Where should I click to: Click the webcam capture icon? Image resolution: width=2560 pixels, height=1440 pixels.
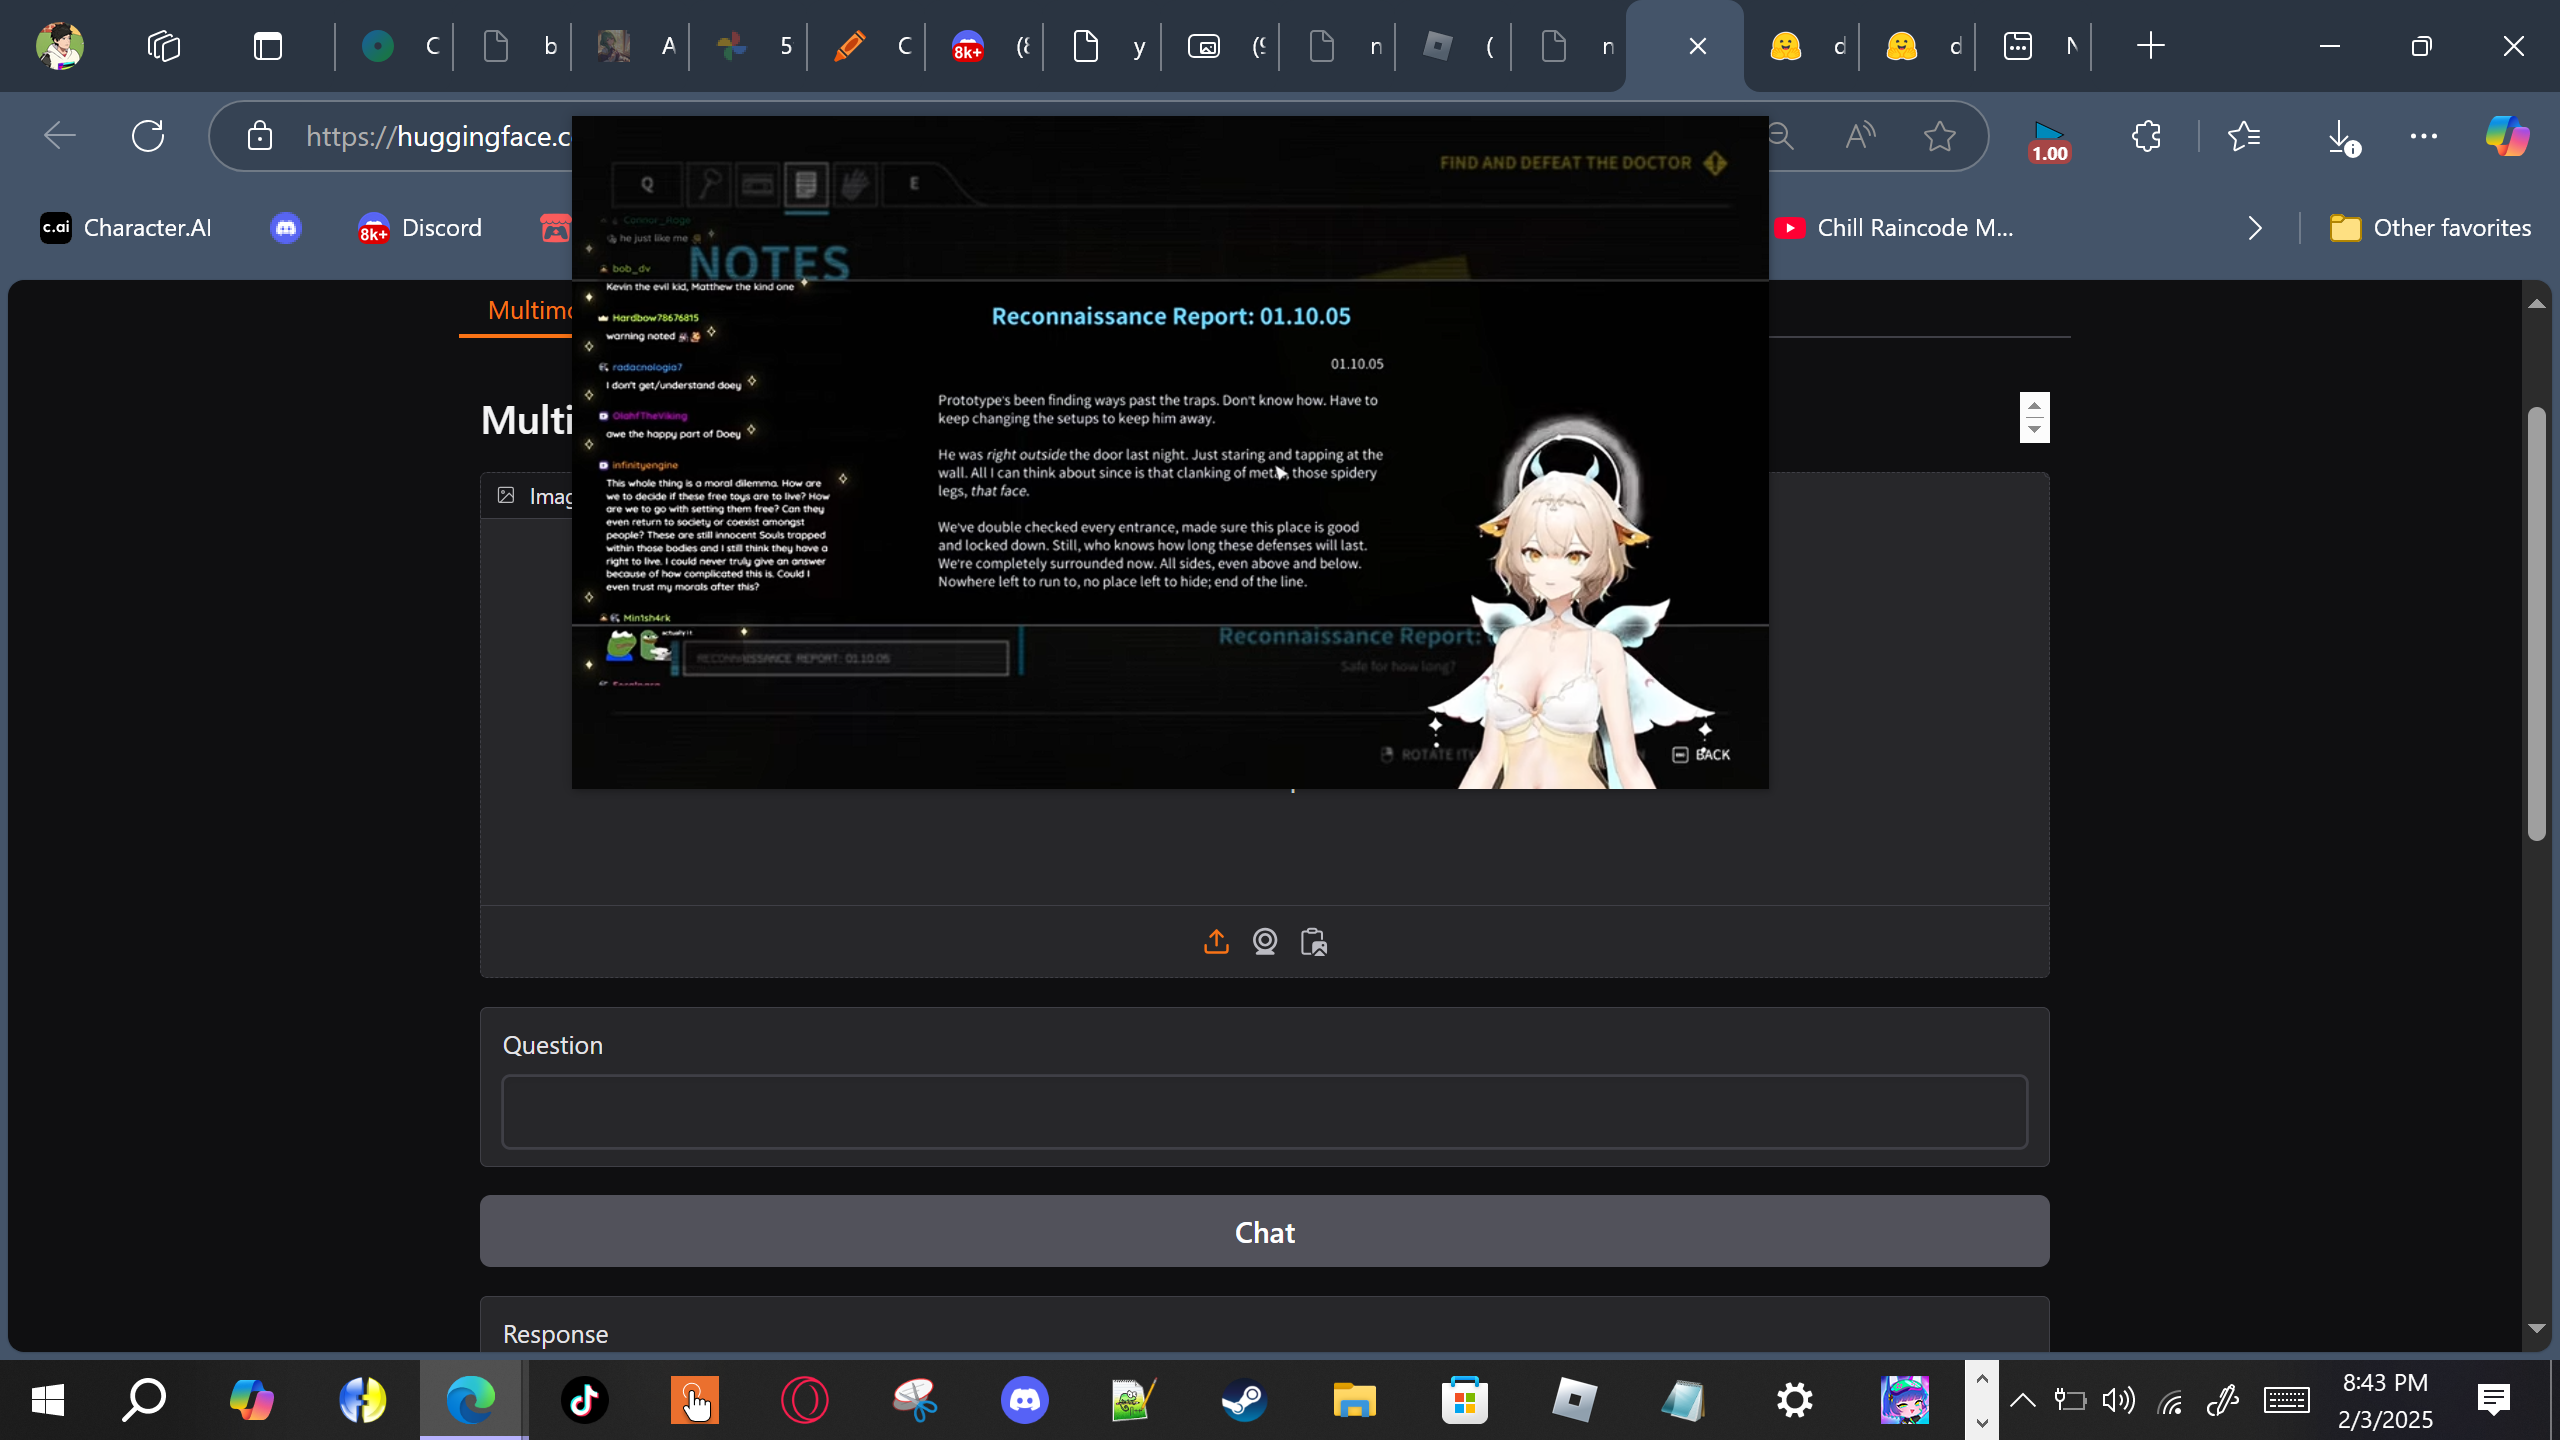click(1265, 942)
